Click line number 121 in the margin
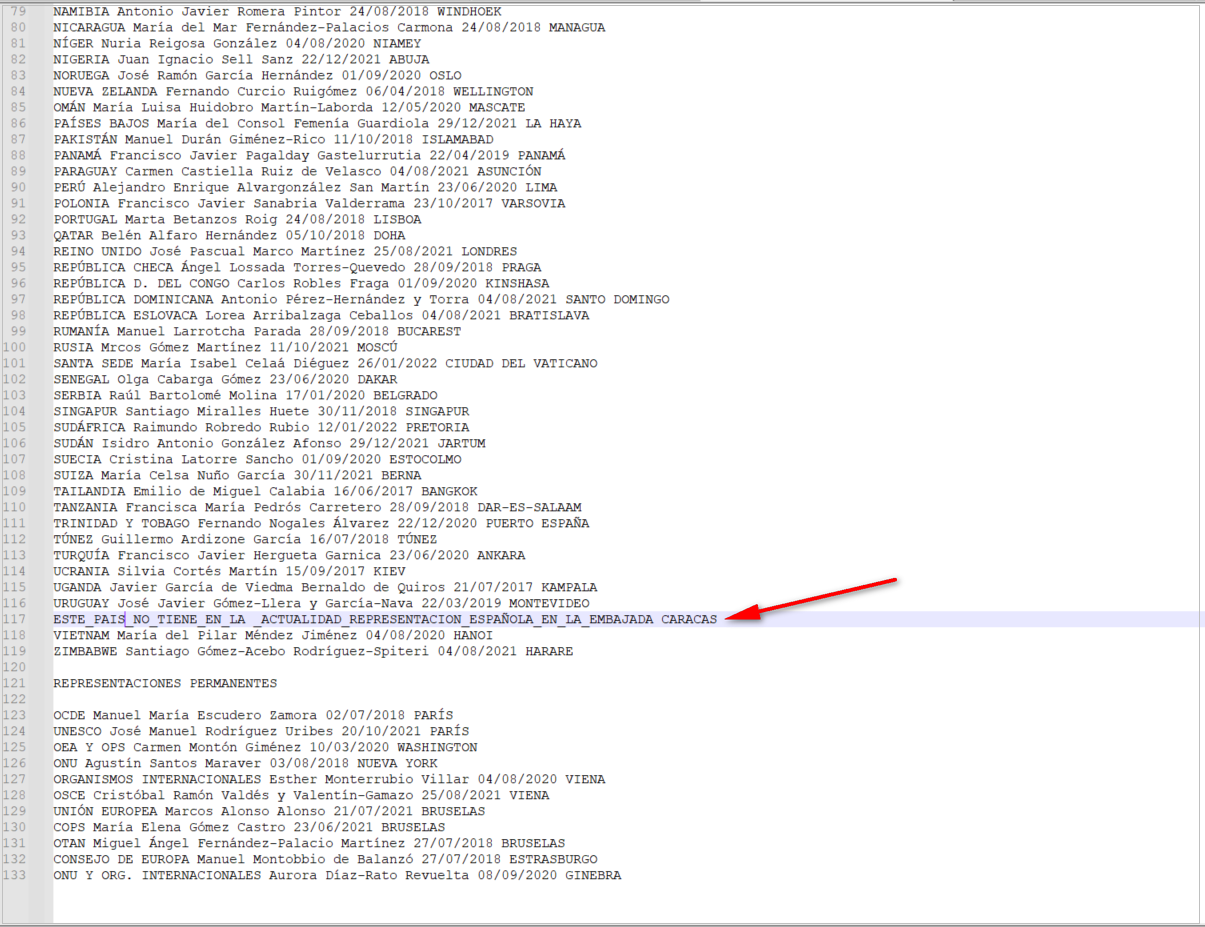The width and height of the screenshot is (1205, 927). 17,683
